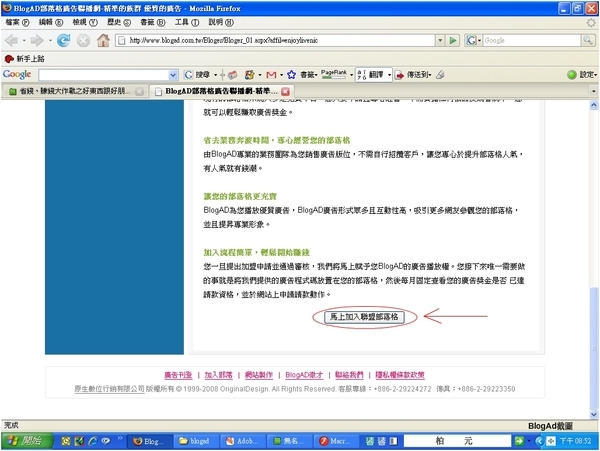Open the 網站製作 footer link

(259, 375)
